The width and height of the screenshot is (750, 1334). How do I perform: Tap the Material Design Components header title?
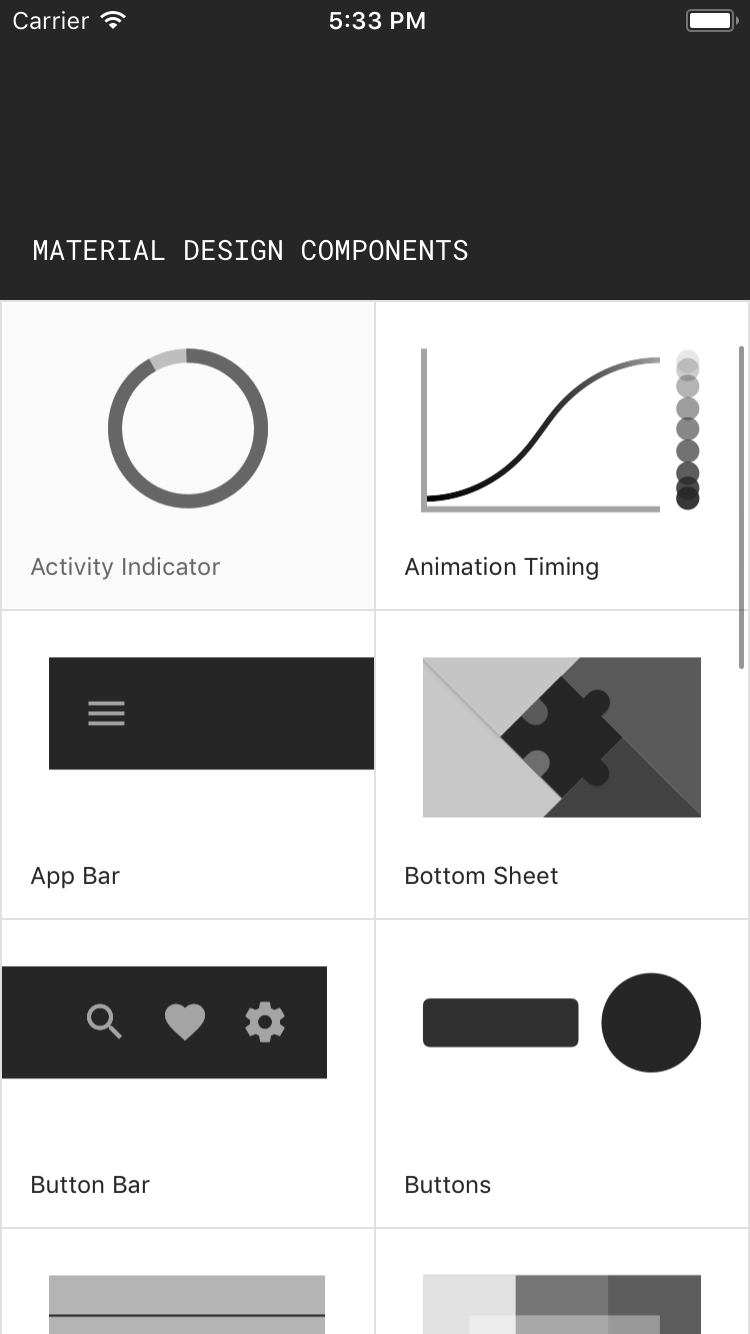click(x=250, y=250)
